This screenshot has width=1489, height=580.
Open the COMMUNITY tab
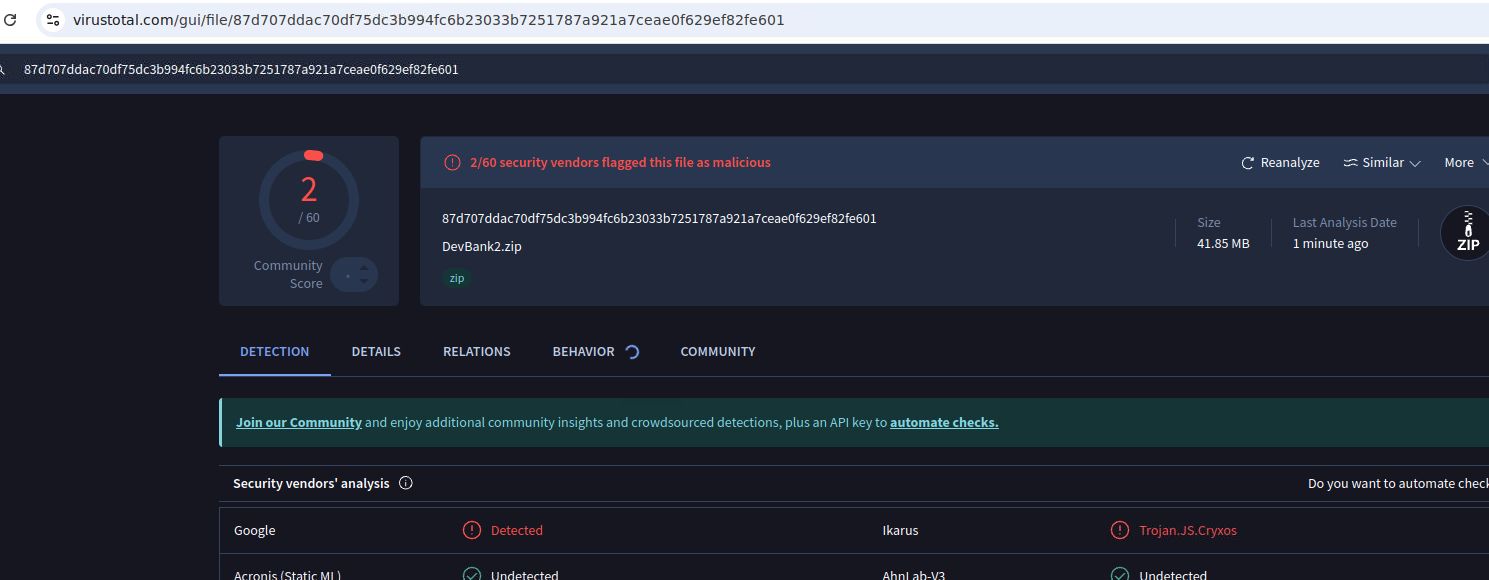click(718, 351)
